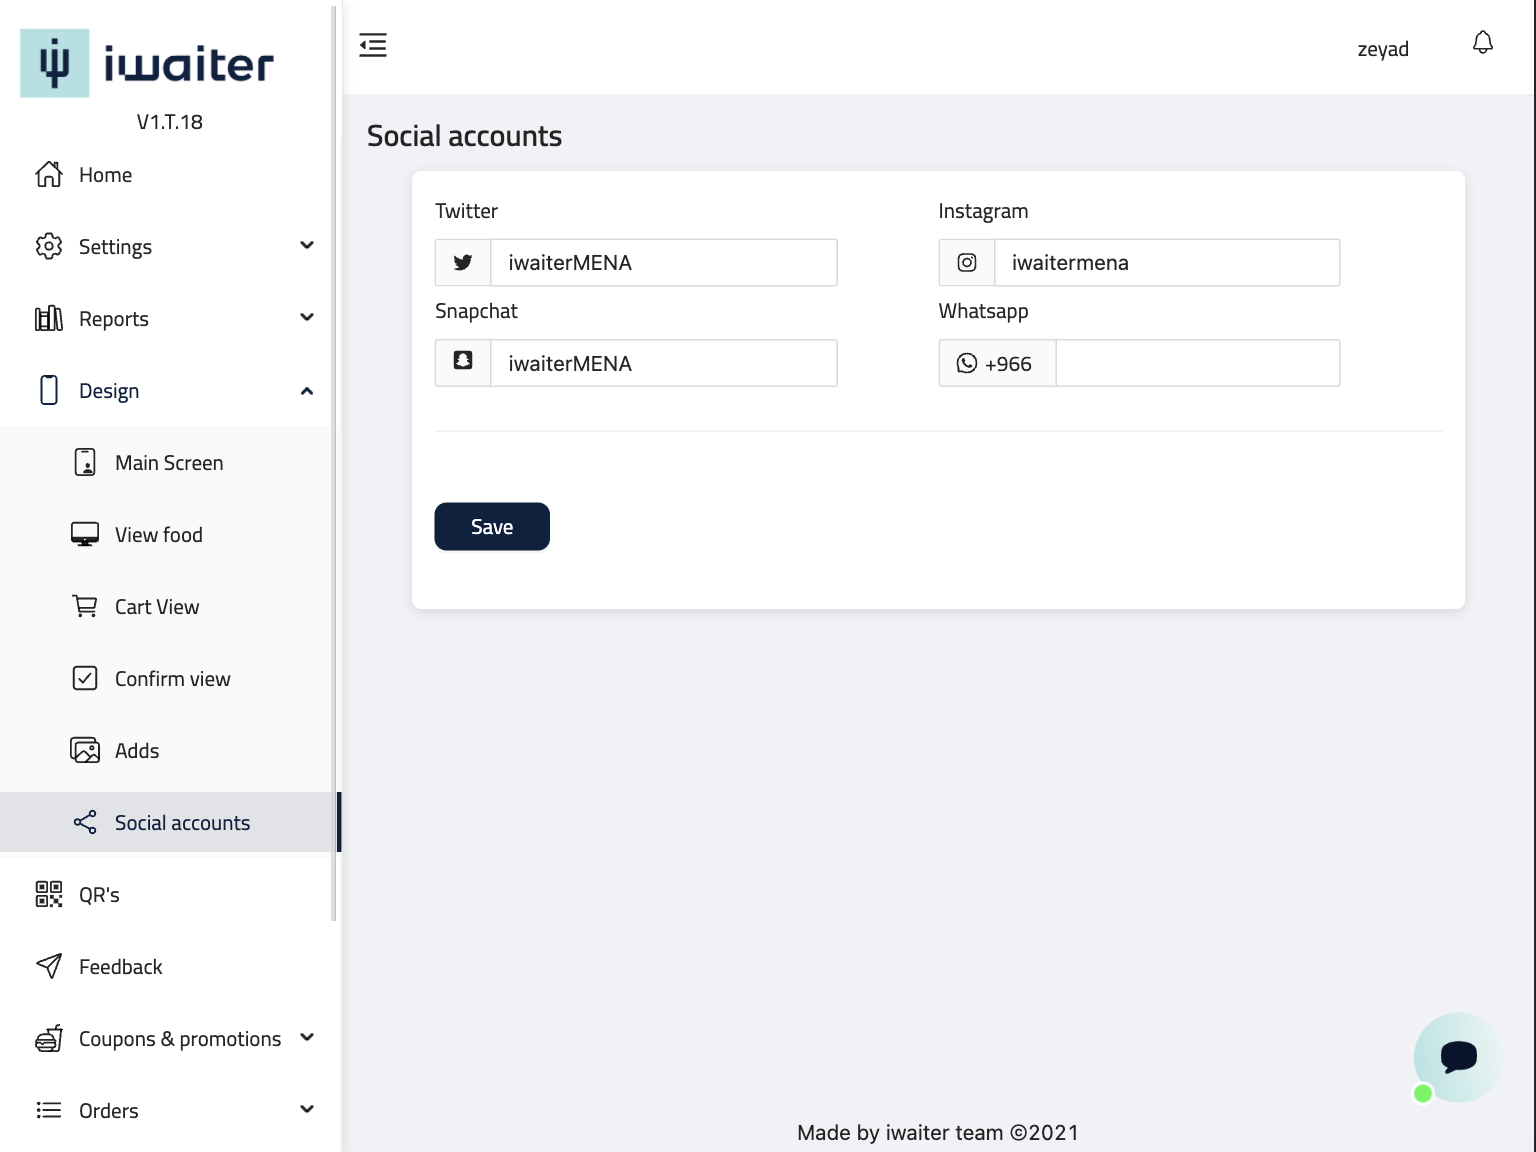Click the Feedback paper plane icon
1536x1152 pixels.
[x=49, y=966]
